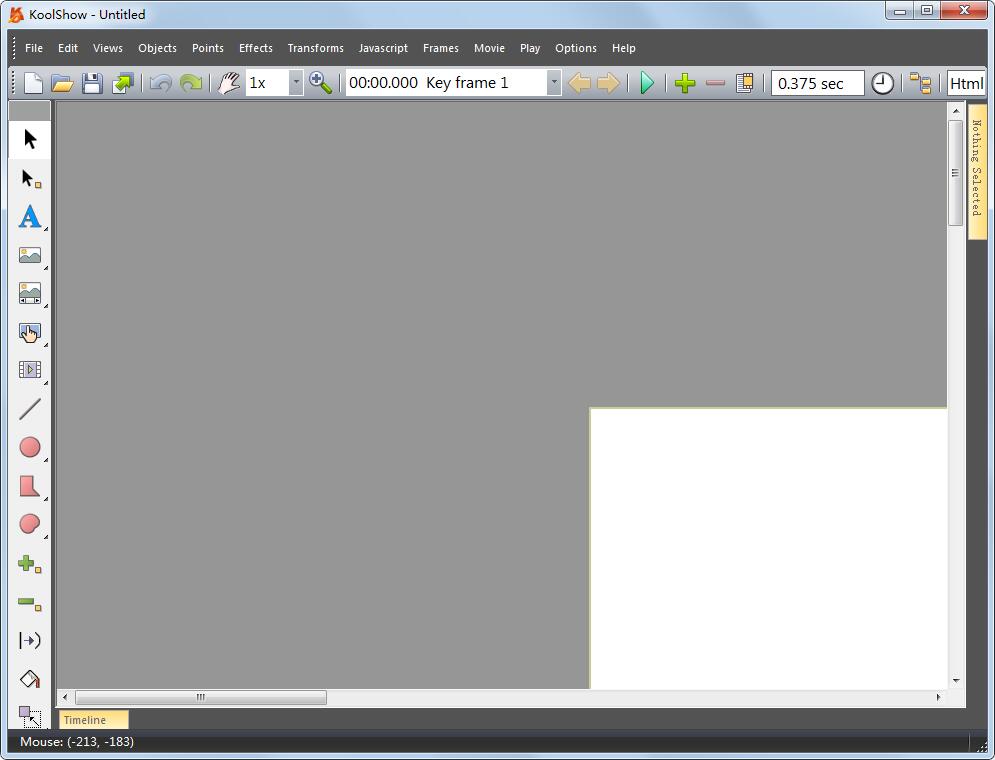
Task: Click the scroll down arrow
Action: click(x=956, y=681)
